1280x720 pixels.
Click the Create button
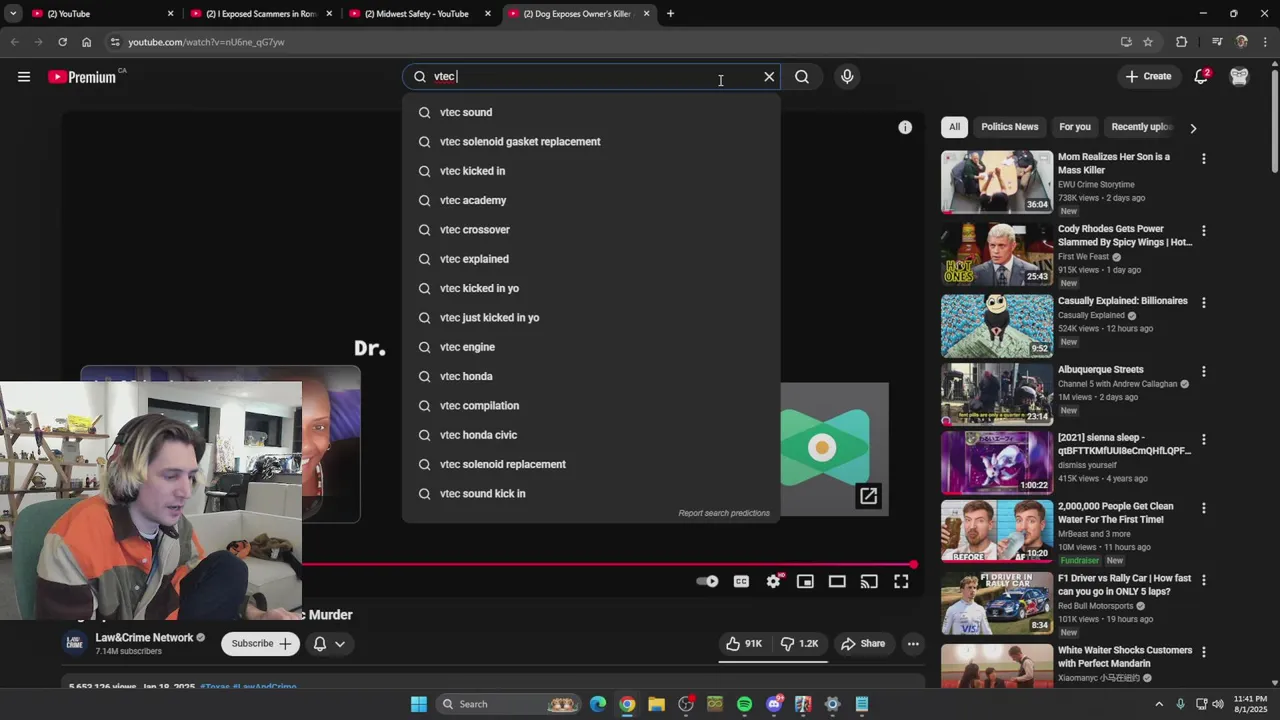[1148, 77]
